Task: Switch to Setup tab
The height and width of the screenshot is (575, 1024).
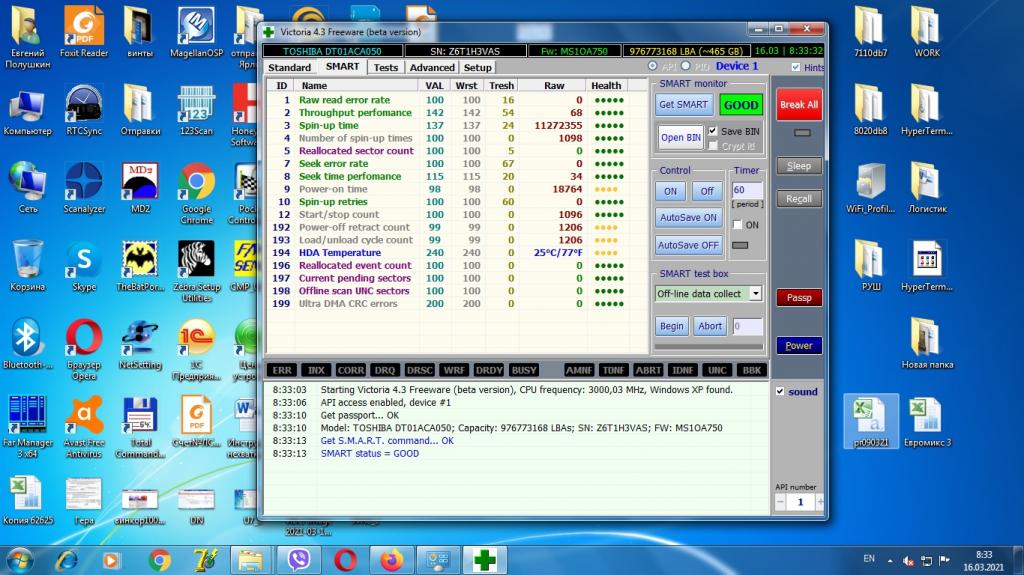Action: [477, 67]
